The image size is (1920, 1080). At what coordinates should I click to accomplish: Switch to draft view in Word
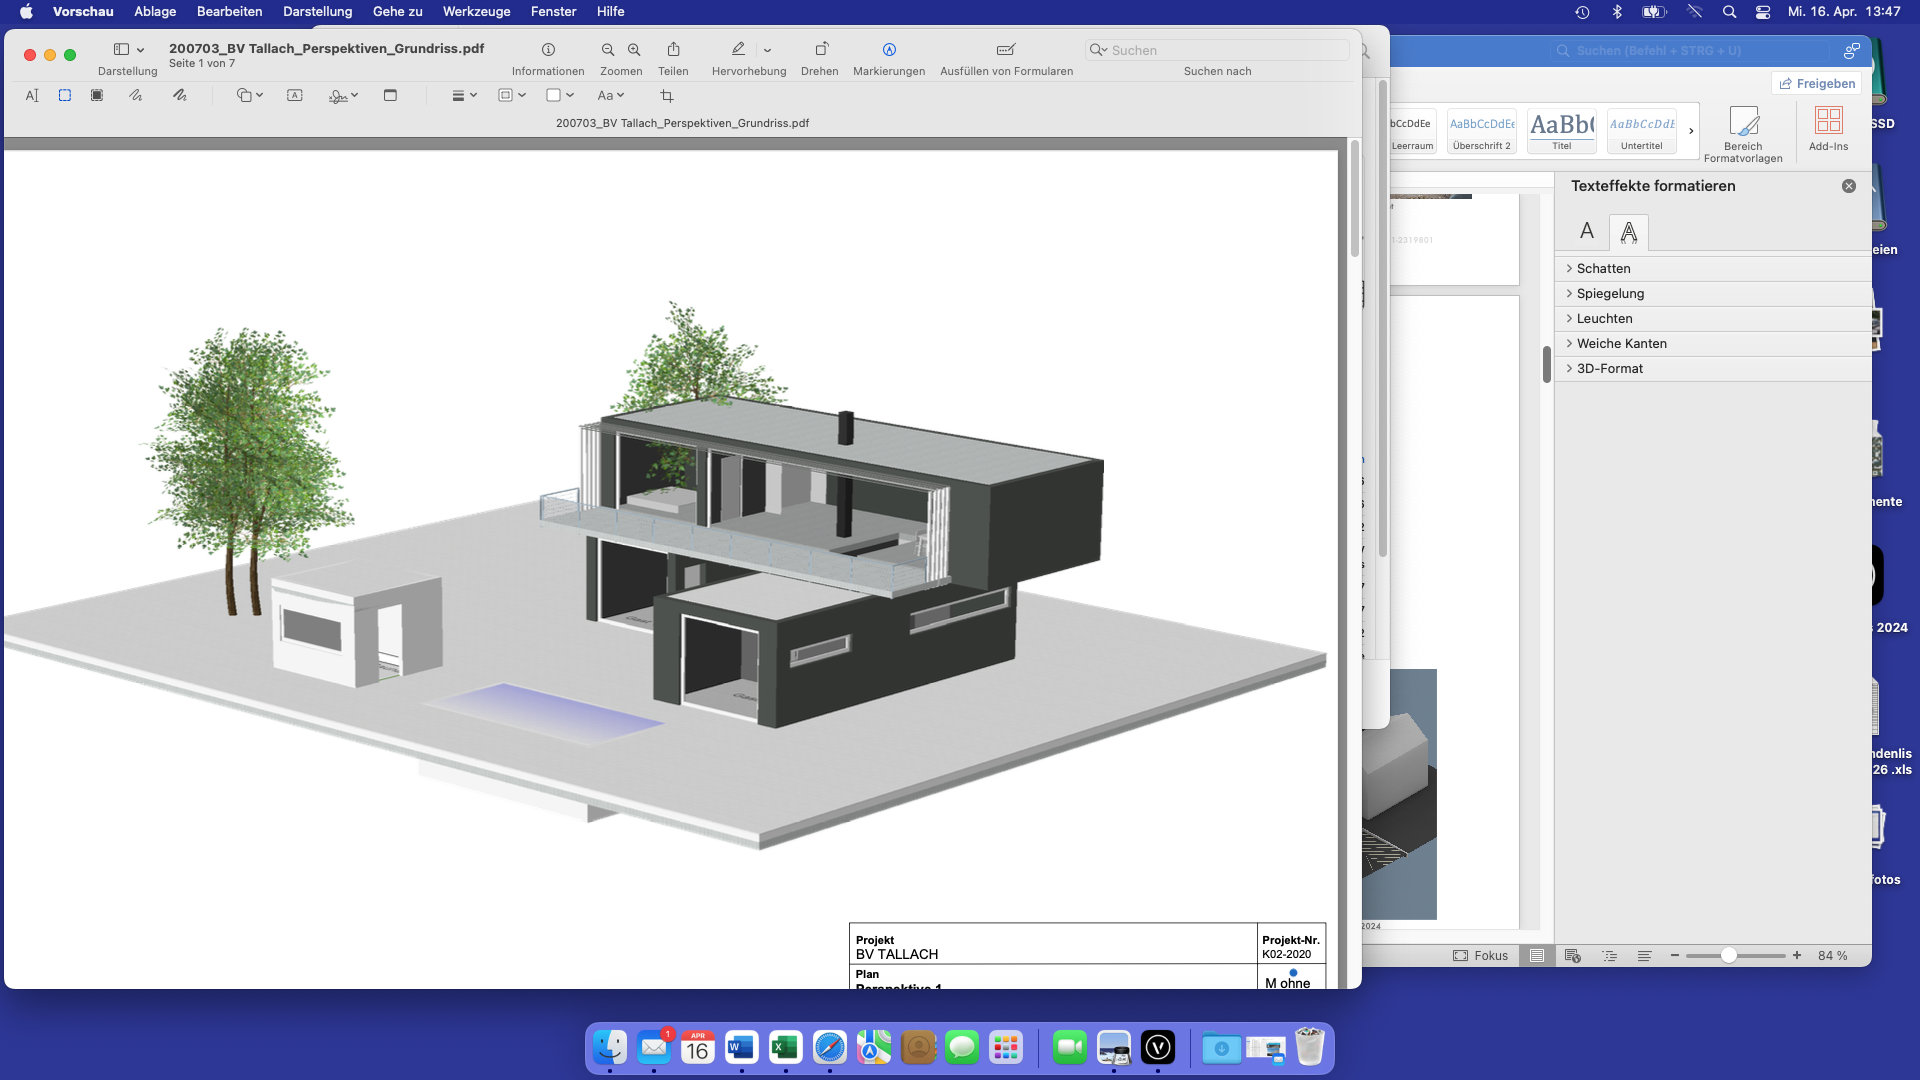click(x=1644, y=956)
